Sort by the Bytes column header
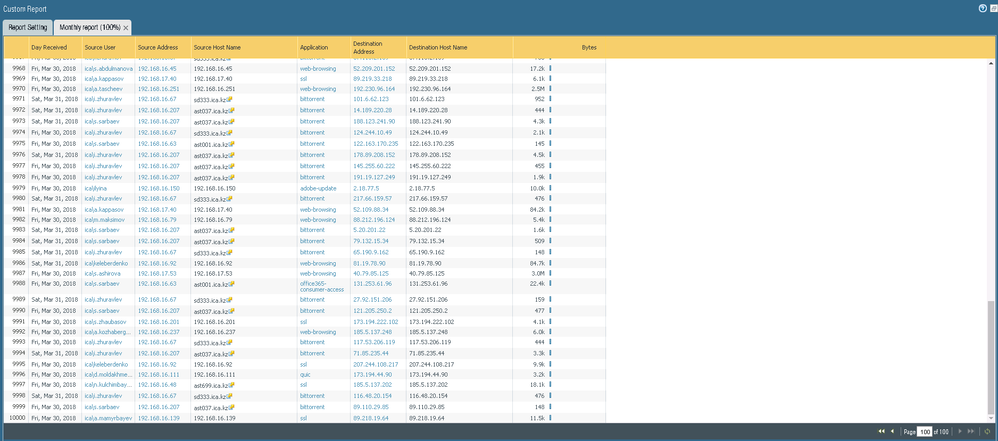Image resolution: width=998 pixels, height=441 pixels. click(x=589, y=47)
